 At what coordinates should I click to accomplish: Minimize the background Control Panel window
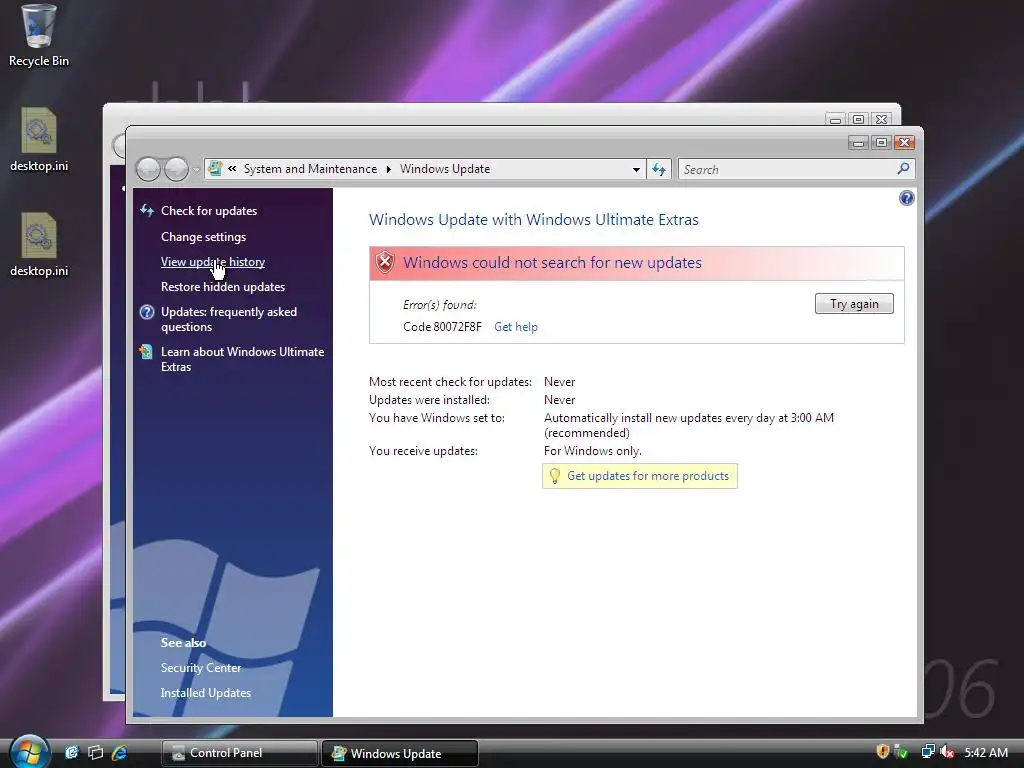tap(836, 119)
